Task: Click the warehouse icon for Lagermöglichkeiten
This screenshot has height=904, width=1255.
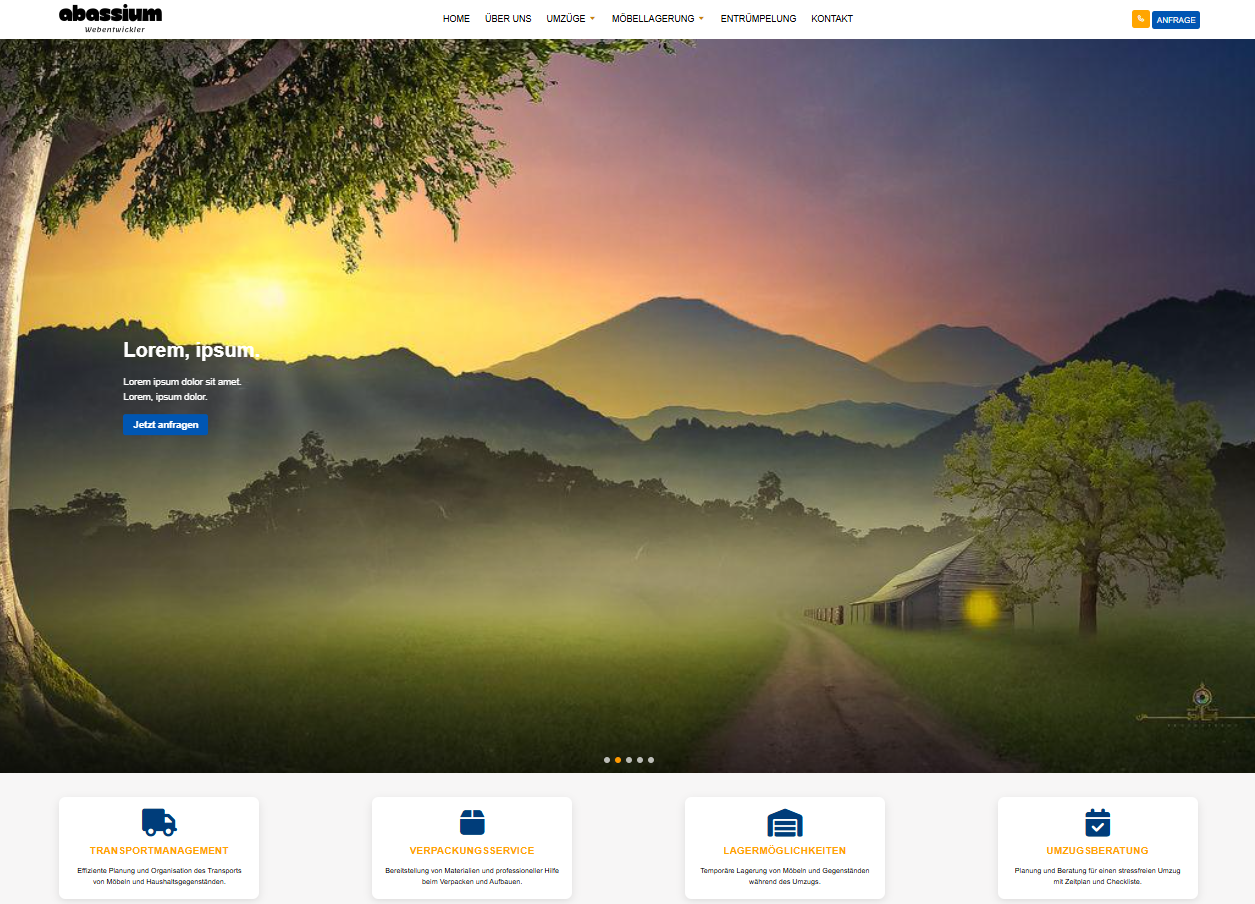Action: point(785,823)
